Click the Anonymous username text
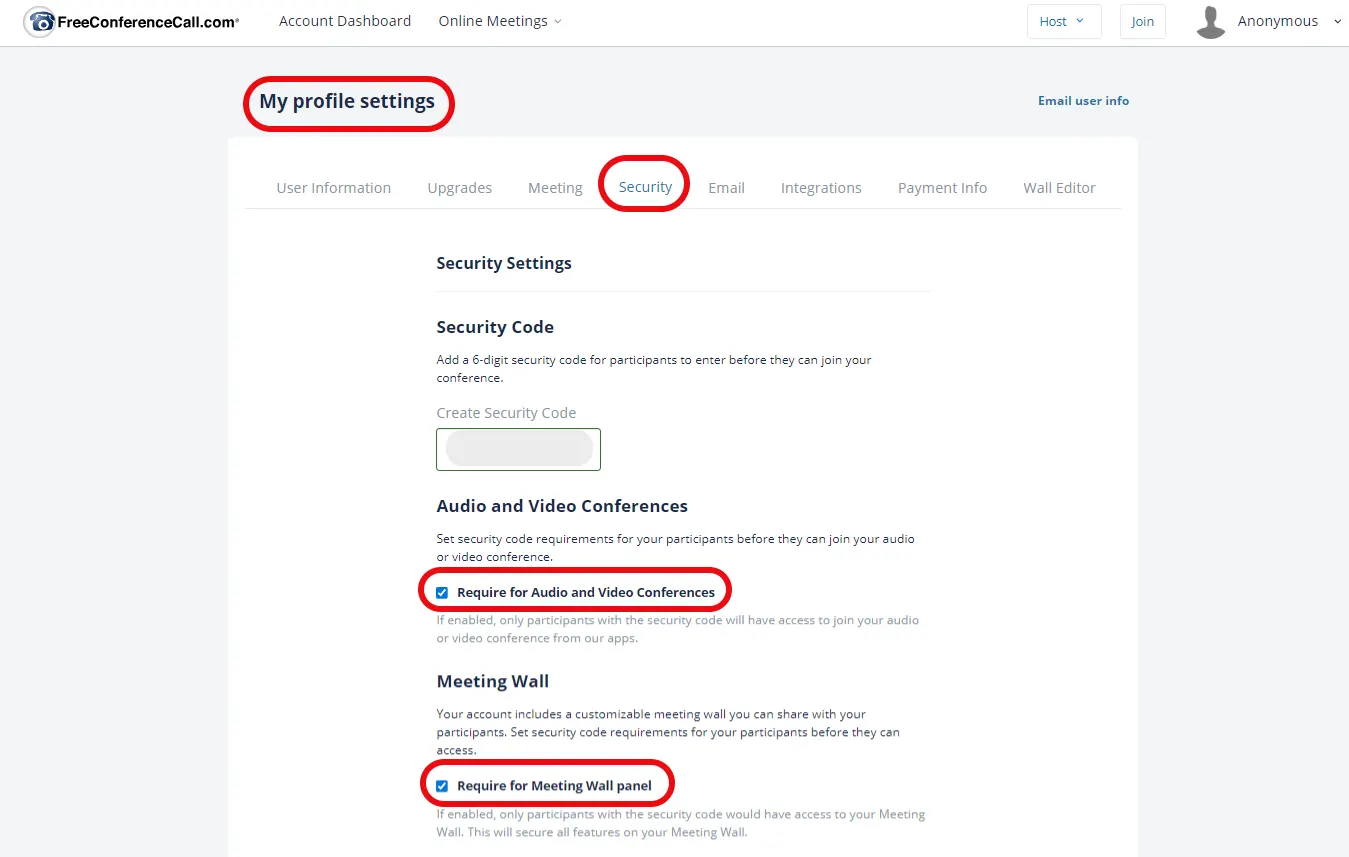This screenshot has width=1349, height=857. tap(1277, 21)
